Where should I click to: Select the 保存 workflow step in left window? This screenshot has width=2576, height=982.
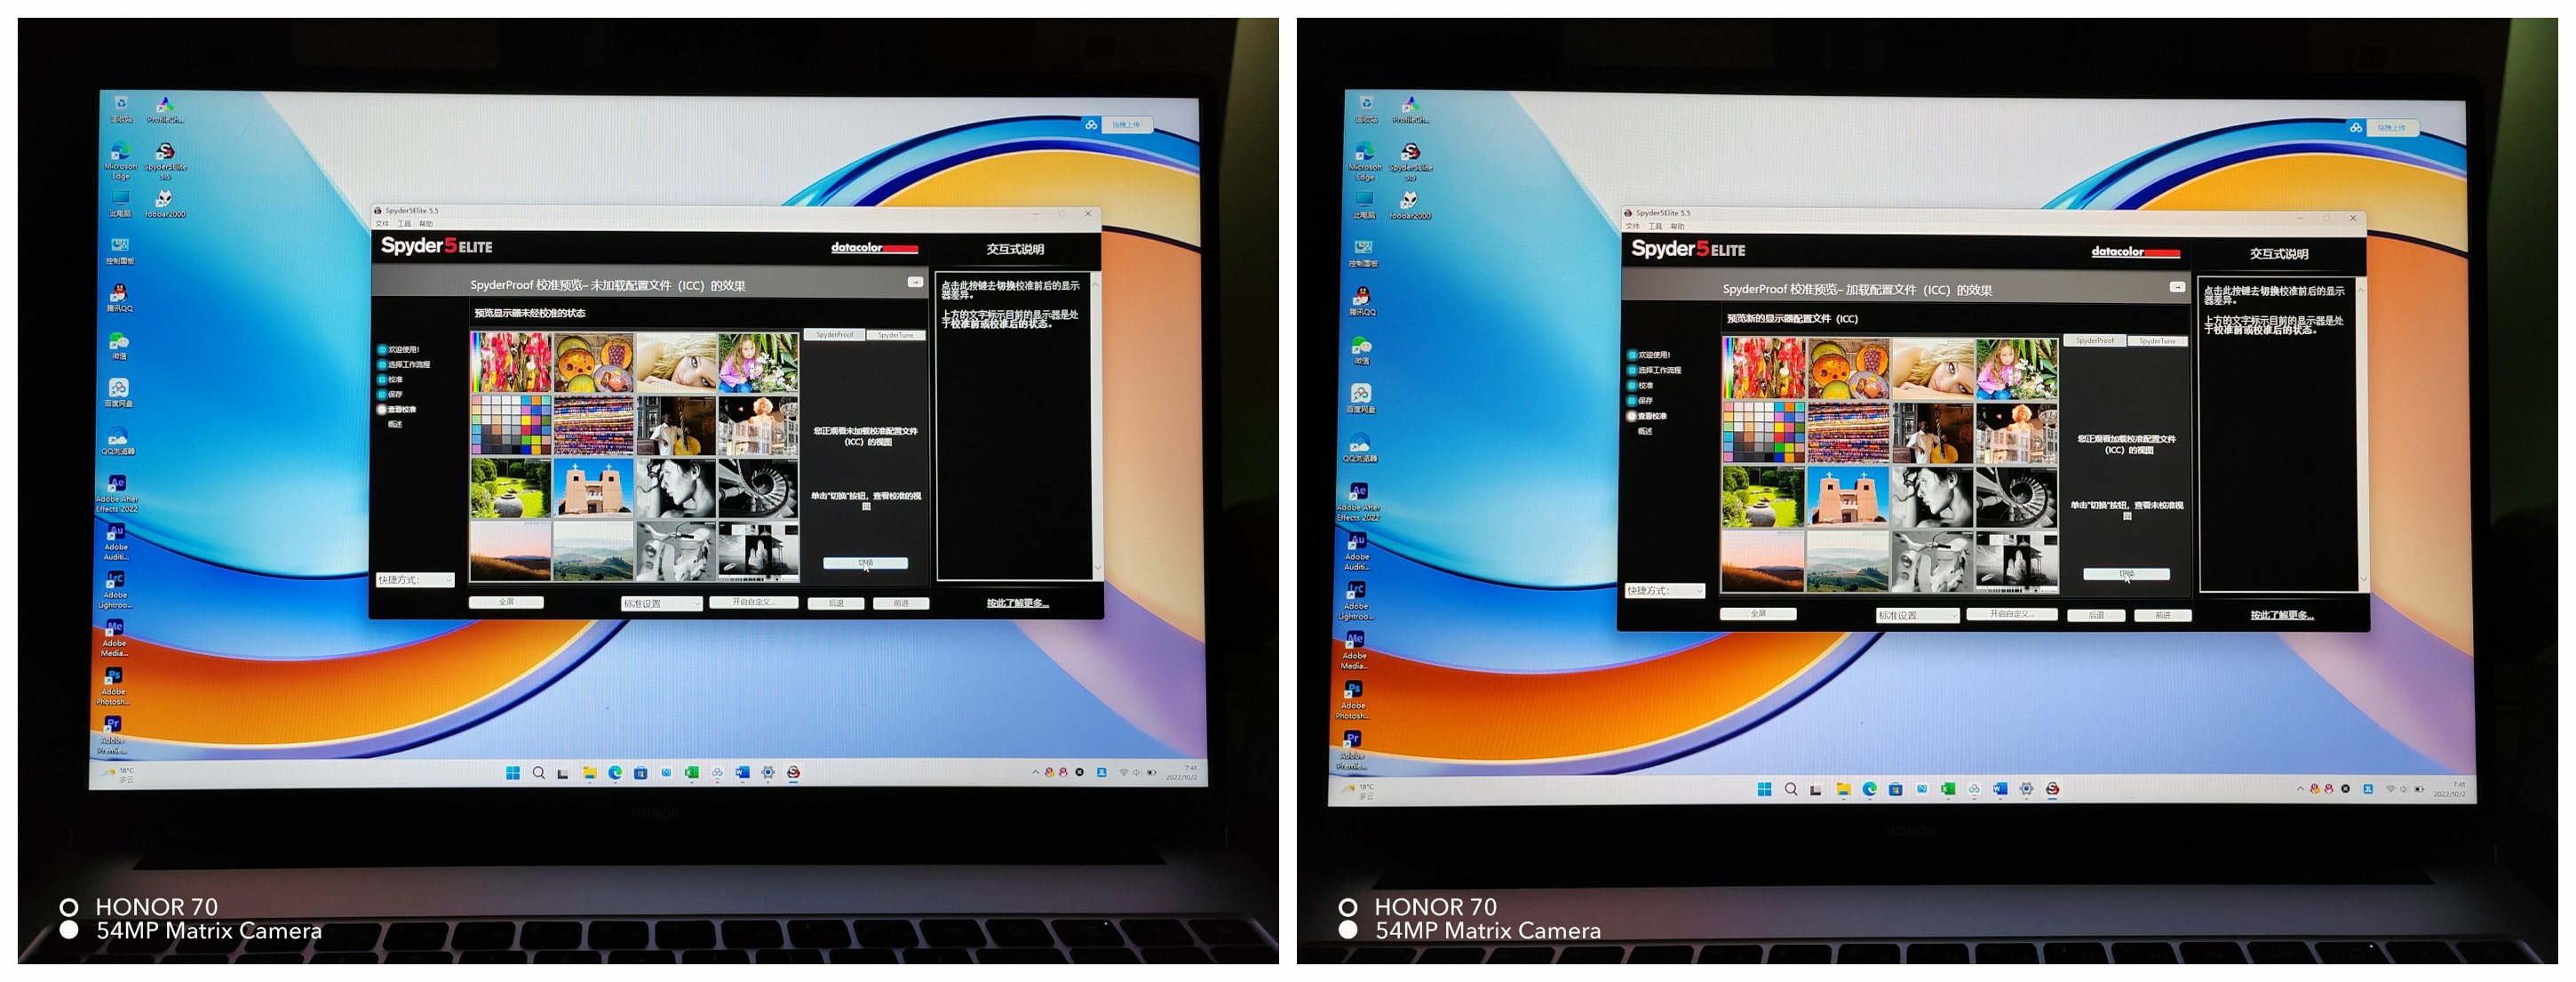395,394
